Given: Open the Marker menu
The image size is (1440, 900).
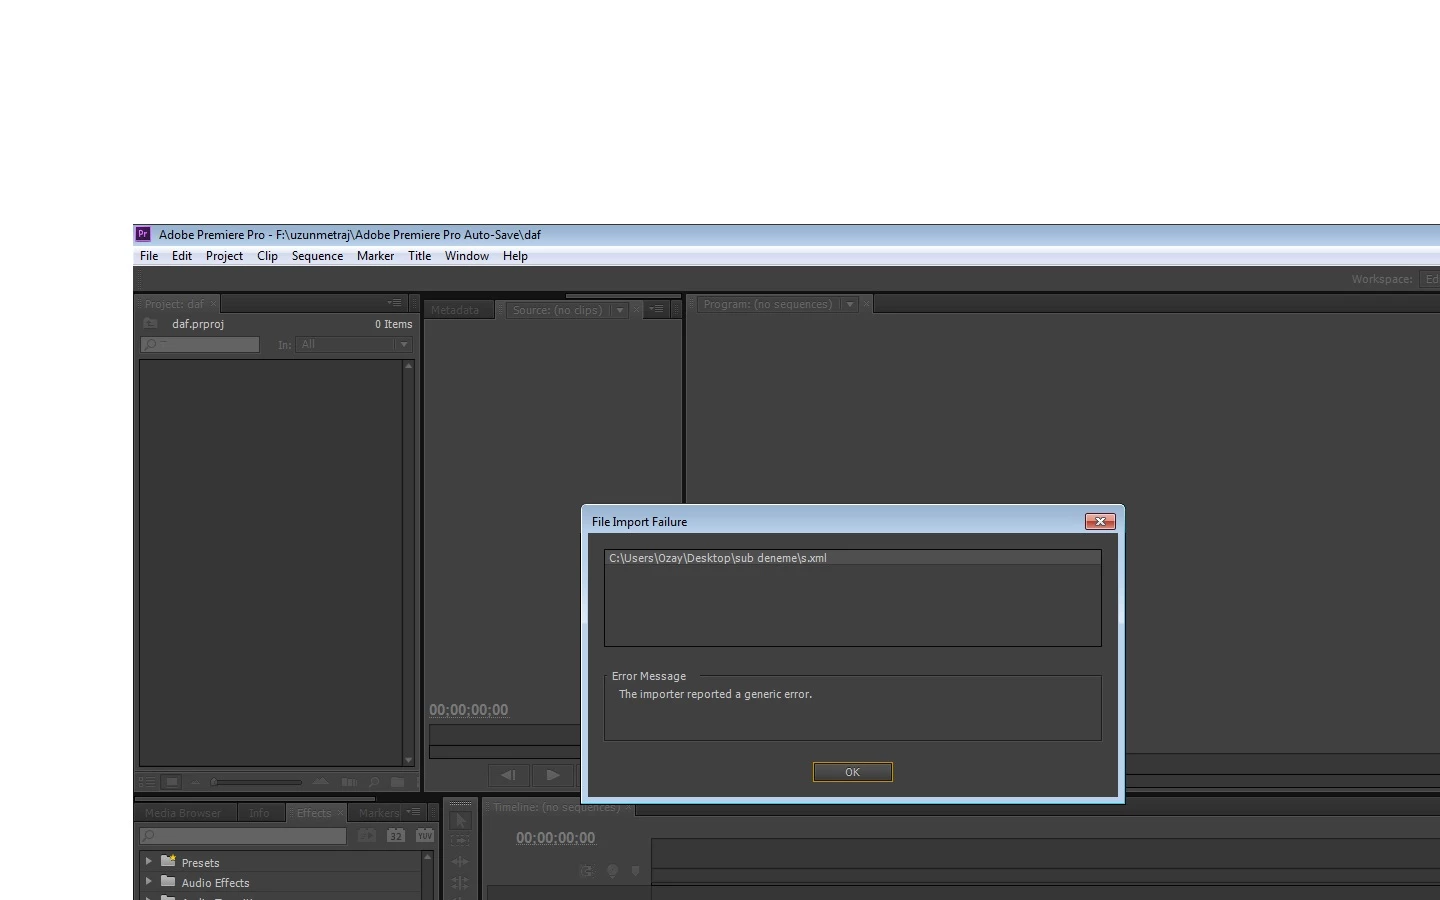Looking at the screenshot, I should pos(375,256).
